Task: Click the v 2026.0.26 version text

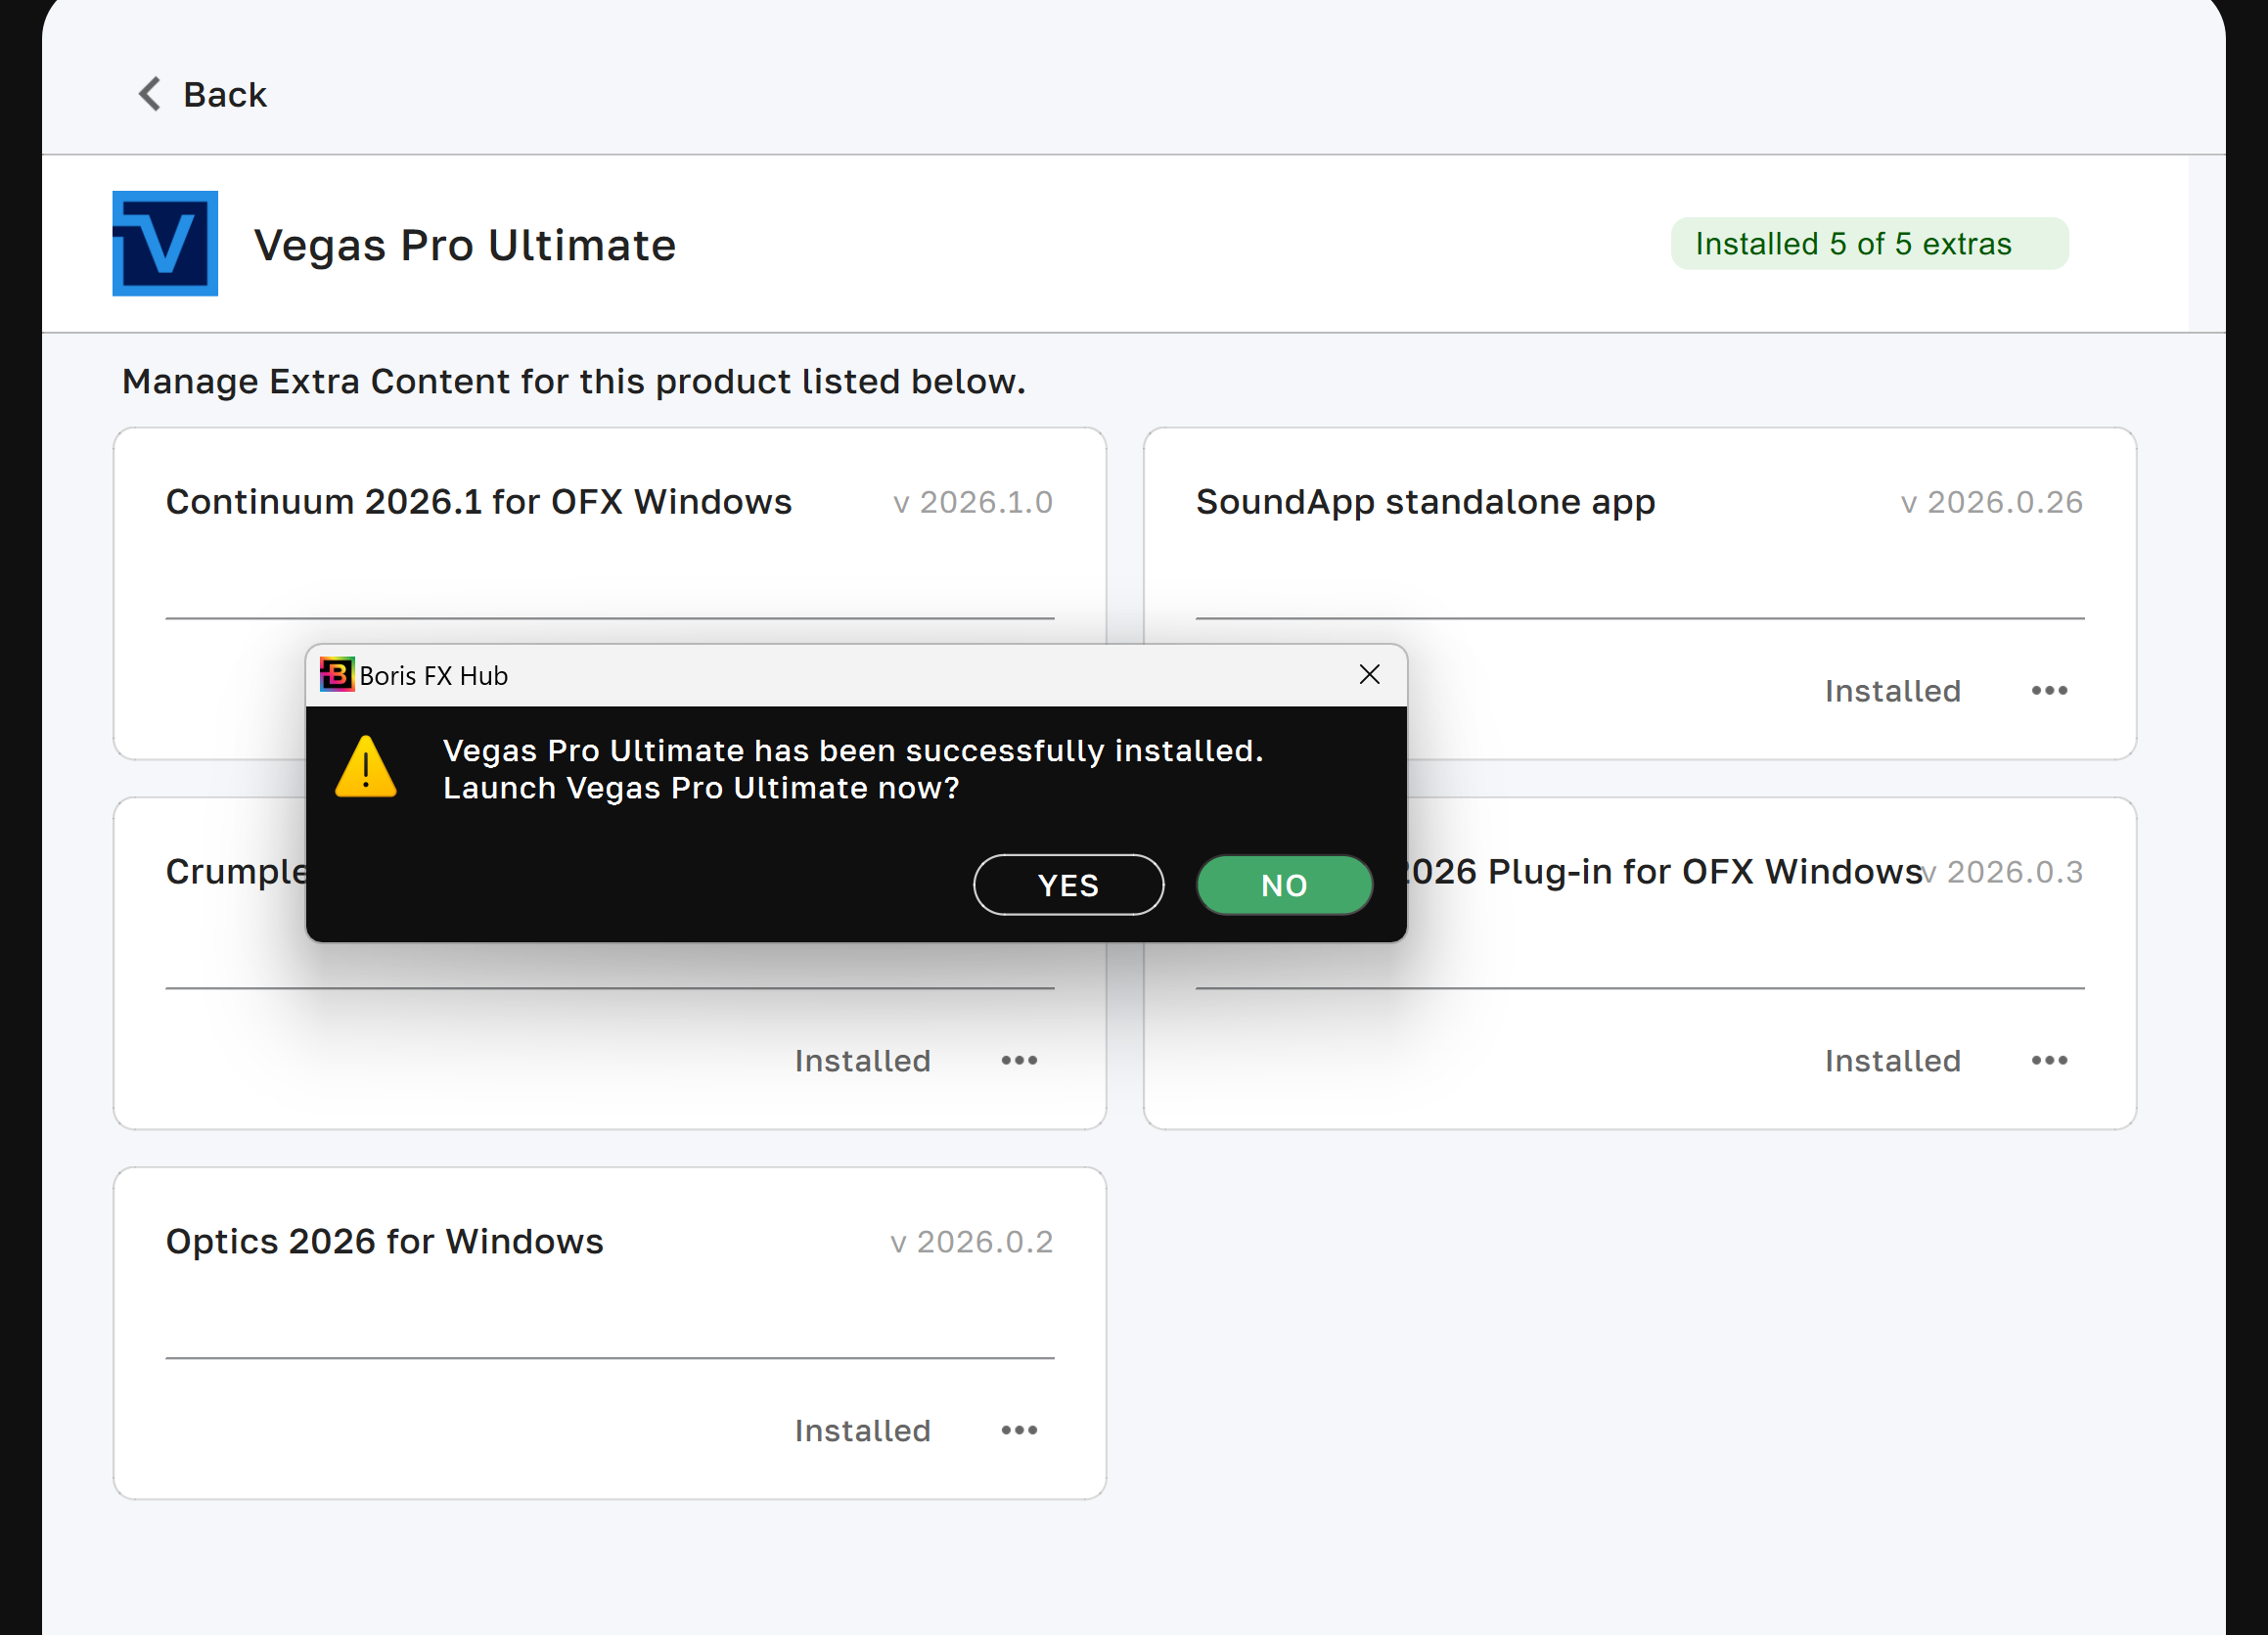Action: click(1992, 502)
